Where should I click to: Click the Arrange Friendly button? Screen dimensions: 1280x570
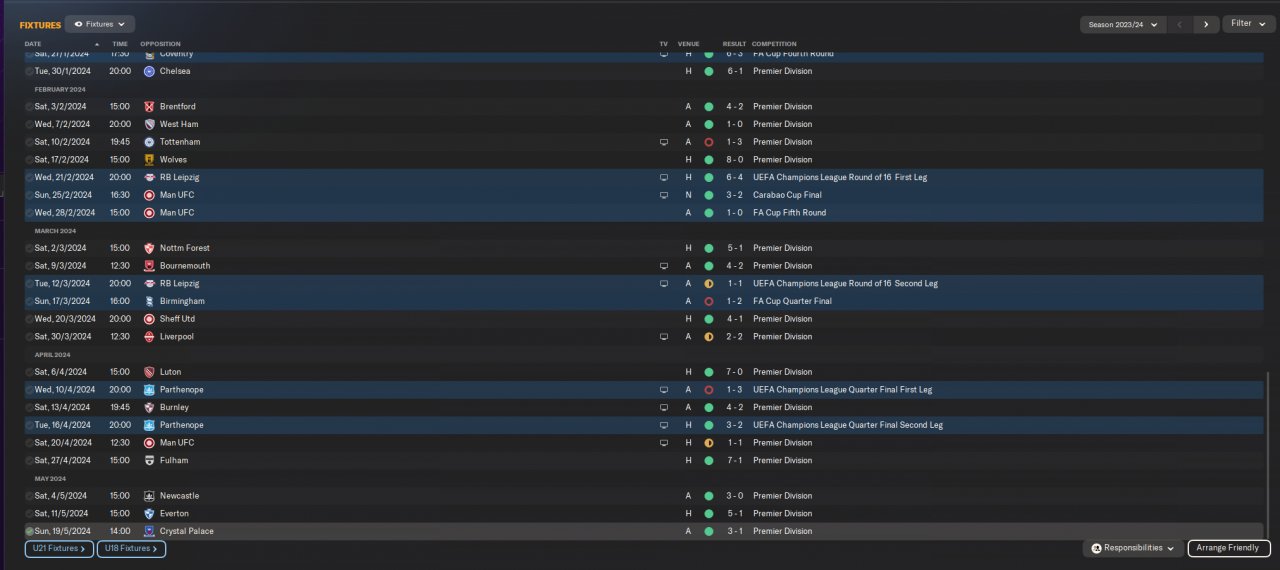[1229, 548]
